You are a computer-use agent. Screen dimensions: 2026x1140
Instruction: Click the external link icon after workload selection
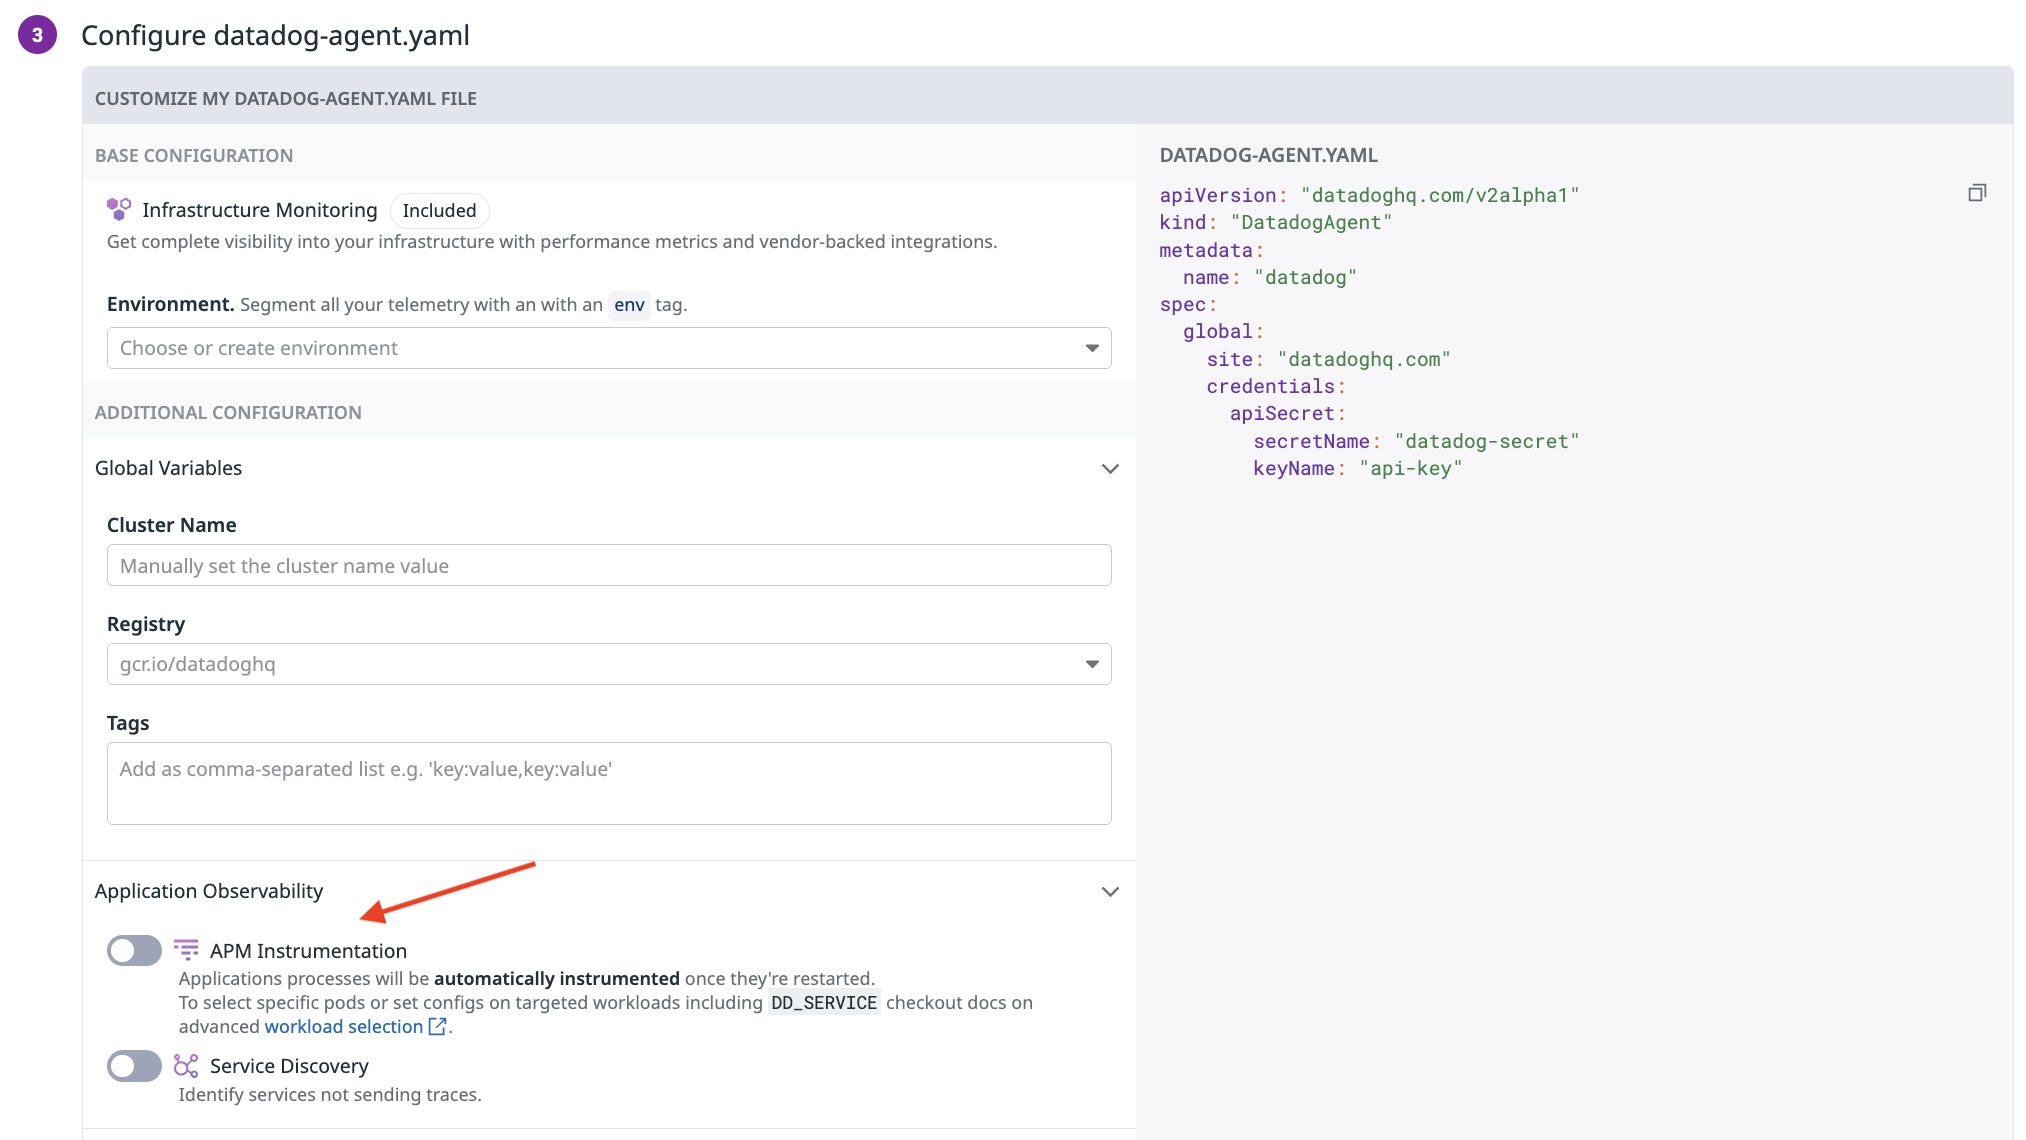tap(437, 1026)
